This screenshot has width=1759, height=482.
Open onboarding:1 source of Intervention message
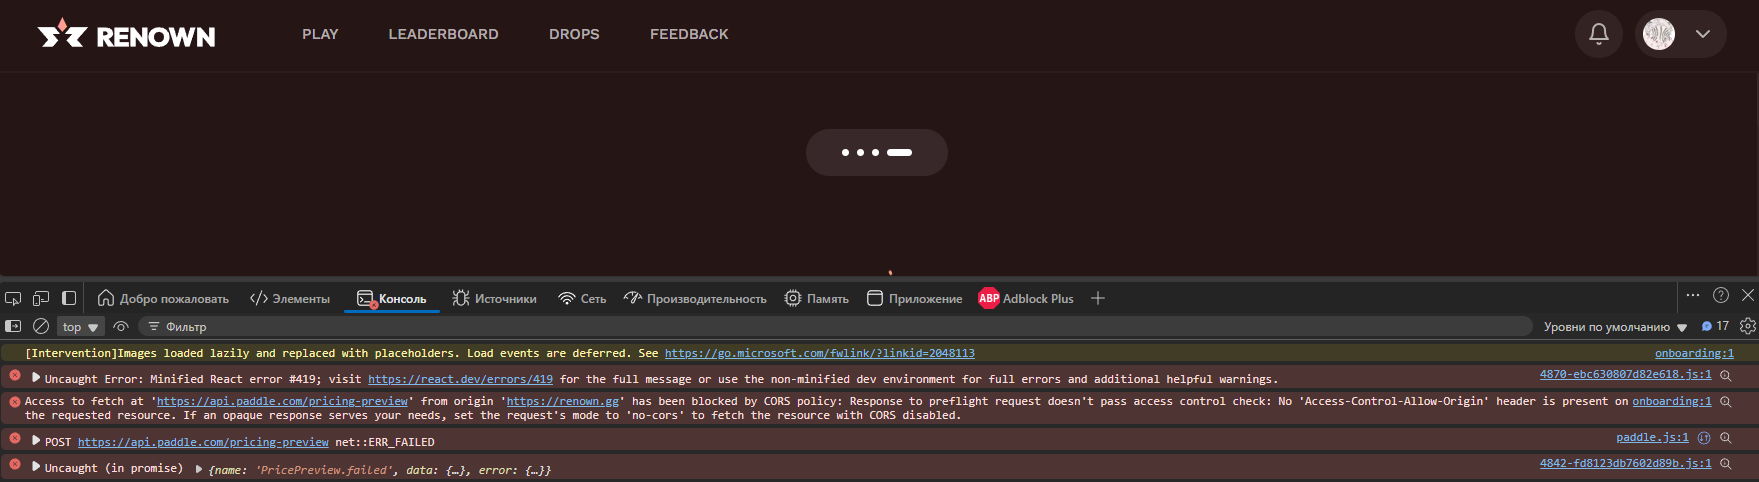click(x=1694, y=353)
